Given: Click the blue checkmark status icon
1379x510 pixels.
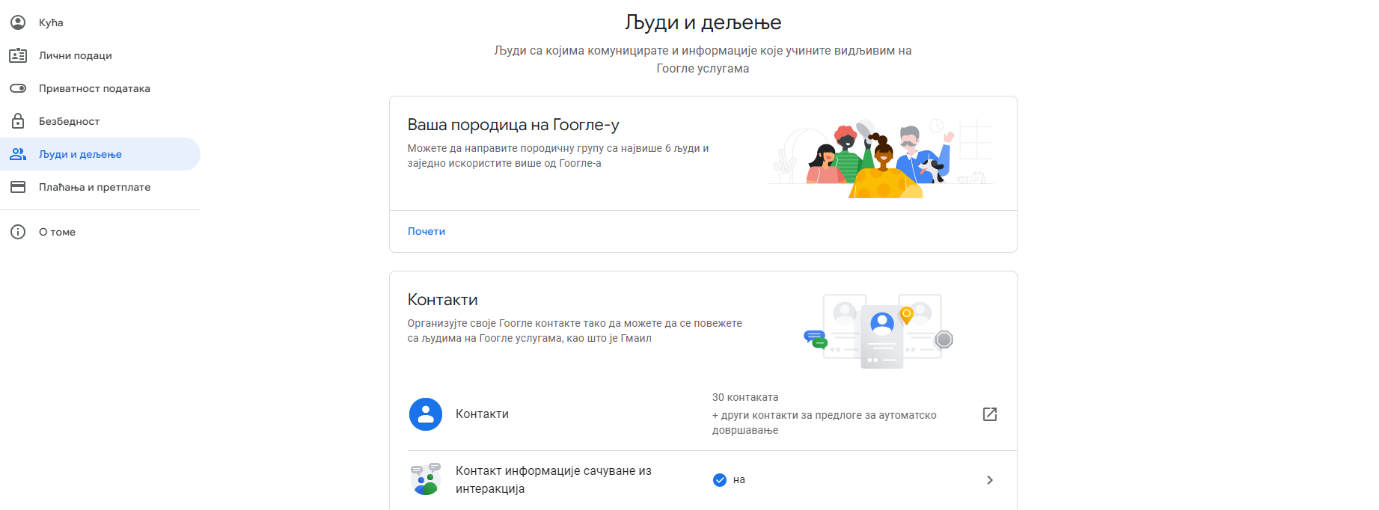Looking at the screenshot, I should click(x=719, y=479).
